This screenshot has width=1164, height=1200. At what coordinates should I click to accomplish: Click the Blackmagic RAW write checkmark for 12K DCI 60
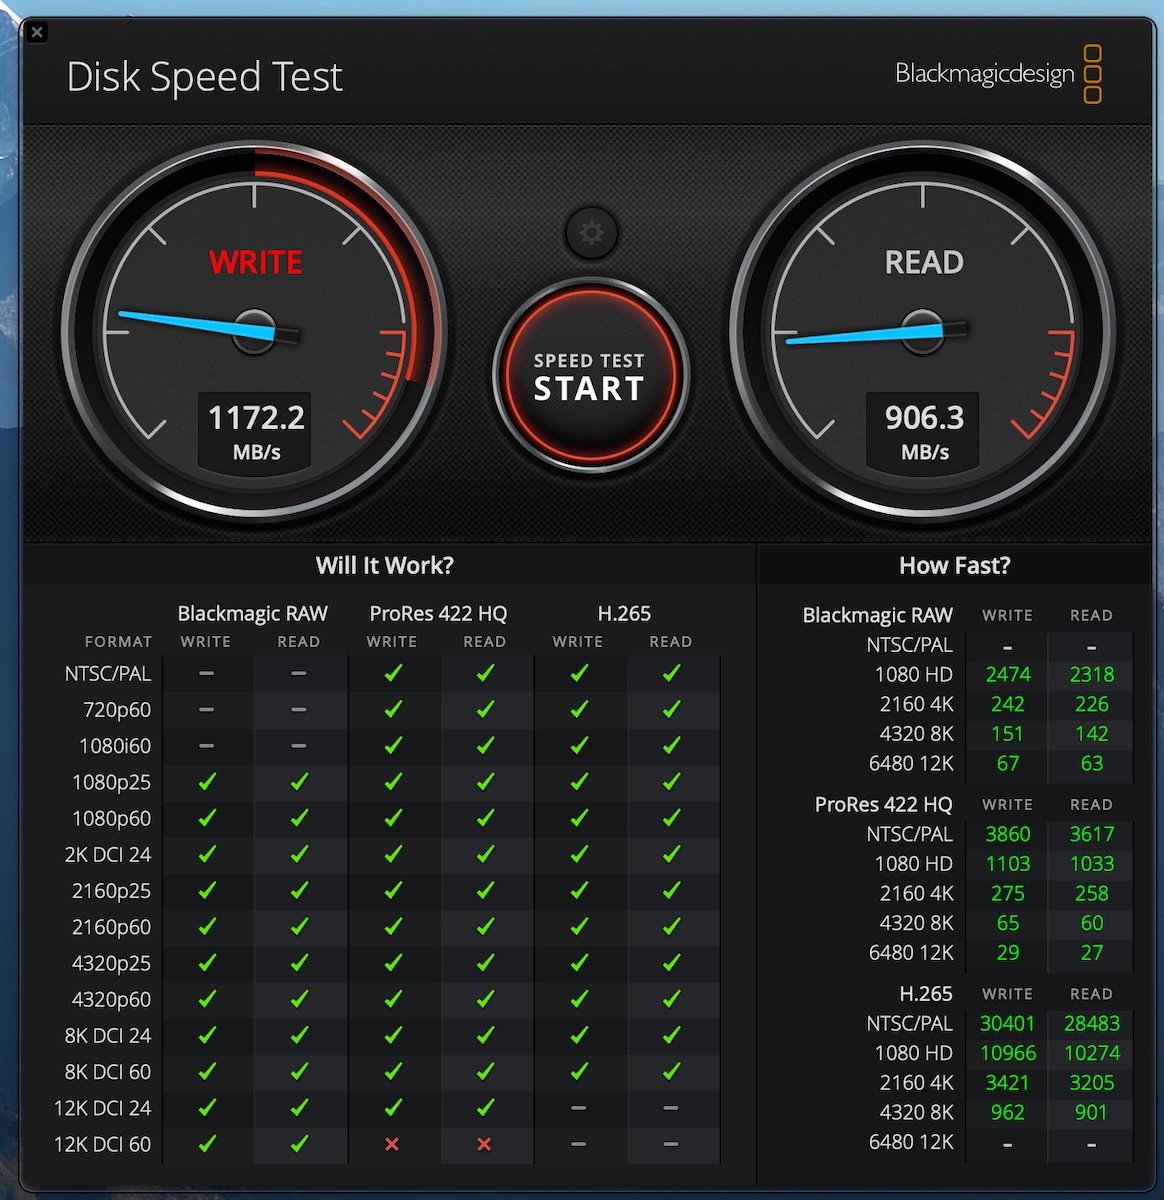207,1144
